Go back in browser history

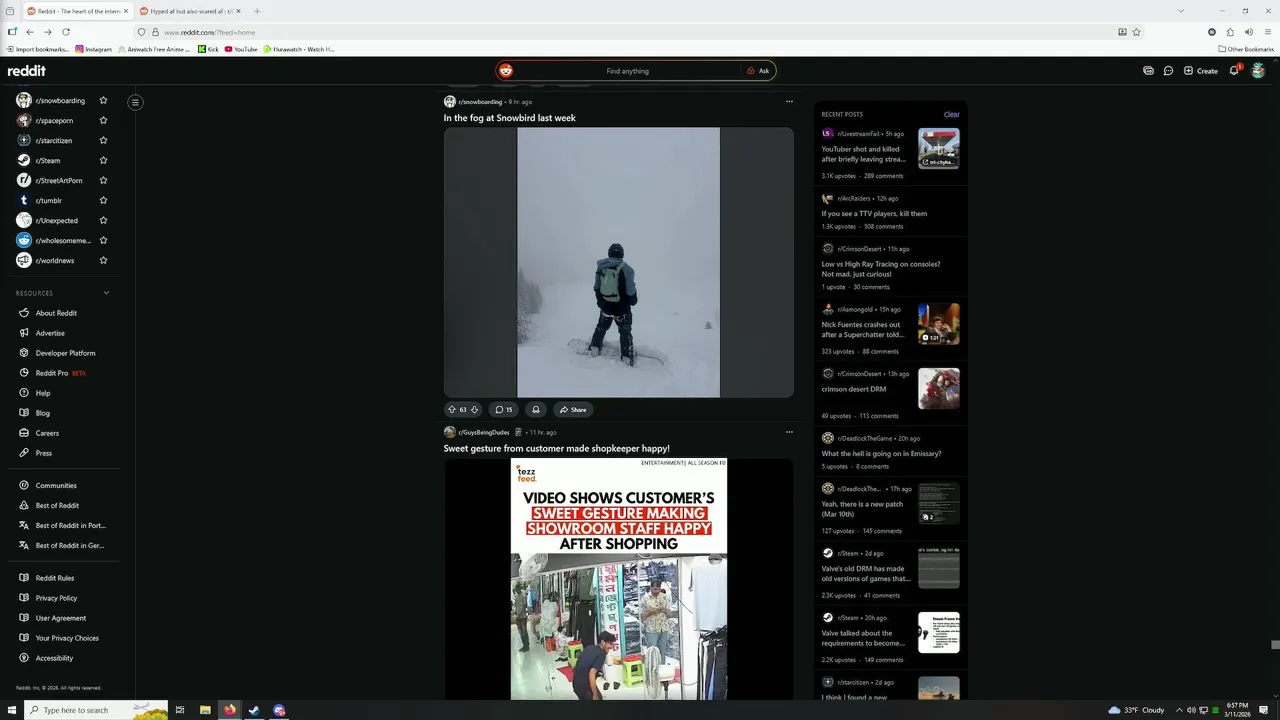pyautogui.click(x=30, y=32)
